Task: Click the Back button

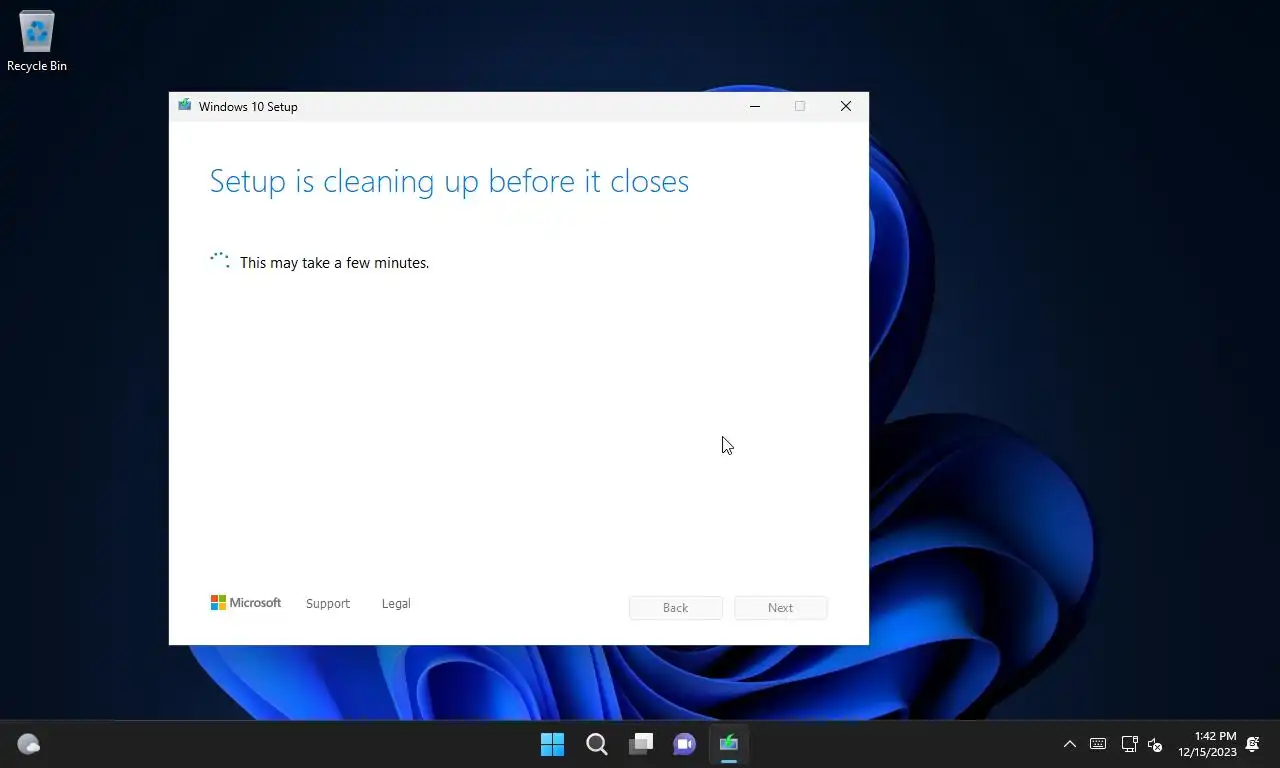Action: (x=676, y=608)
